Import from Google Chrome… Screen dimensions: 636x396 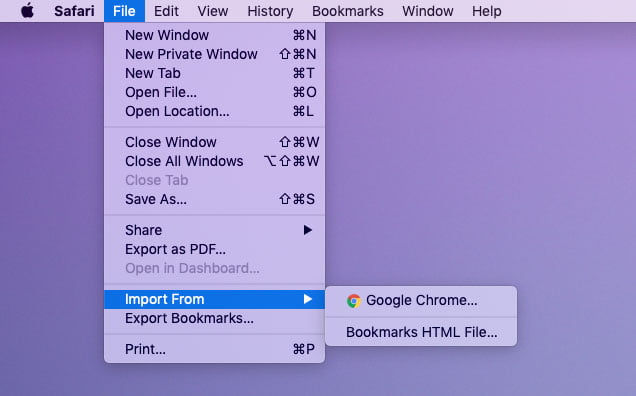(421, 301)
